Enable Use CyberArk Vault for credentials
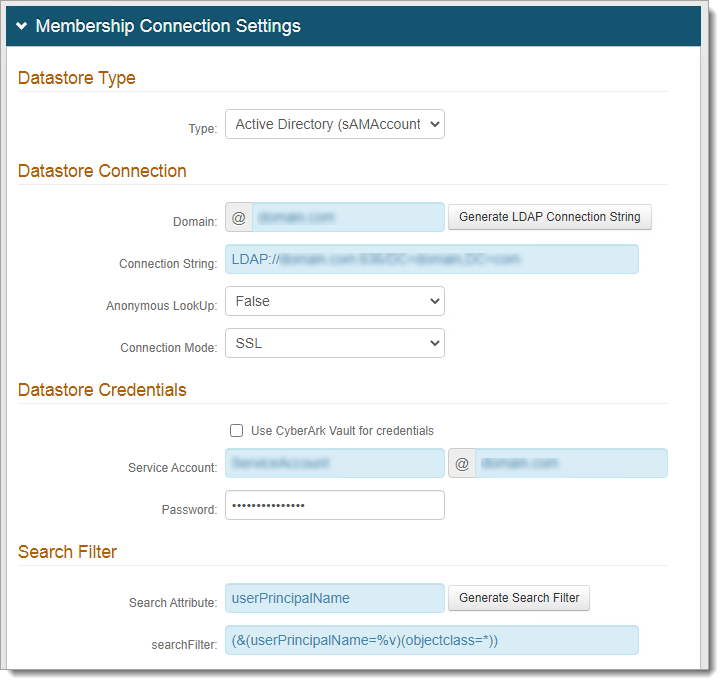The width and height of the screenshot is (724, 685). point(236,431)
